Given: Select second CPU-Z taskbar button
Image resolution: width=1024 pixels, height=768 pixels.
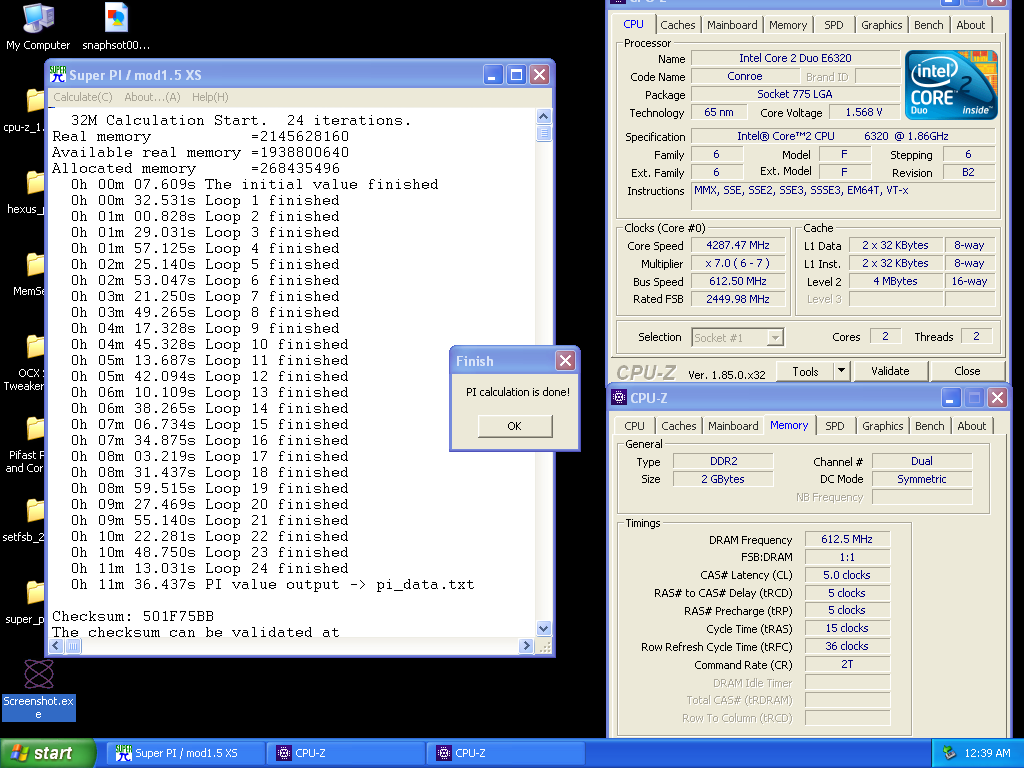Looking at the screenshot, I should point(505,753).
